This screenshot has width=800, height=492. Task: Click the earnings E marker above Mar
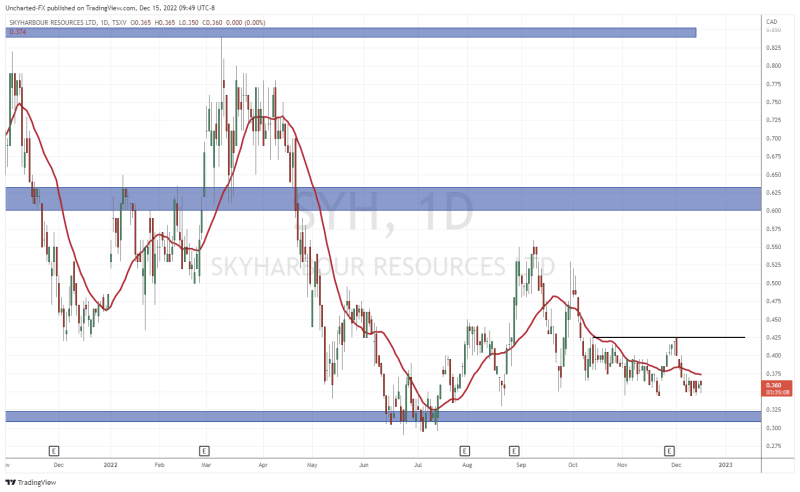pos(204,451)
